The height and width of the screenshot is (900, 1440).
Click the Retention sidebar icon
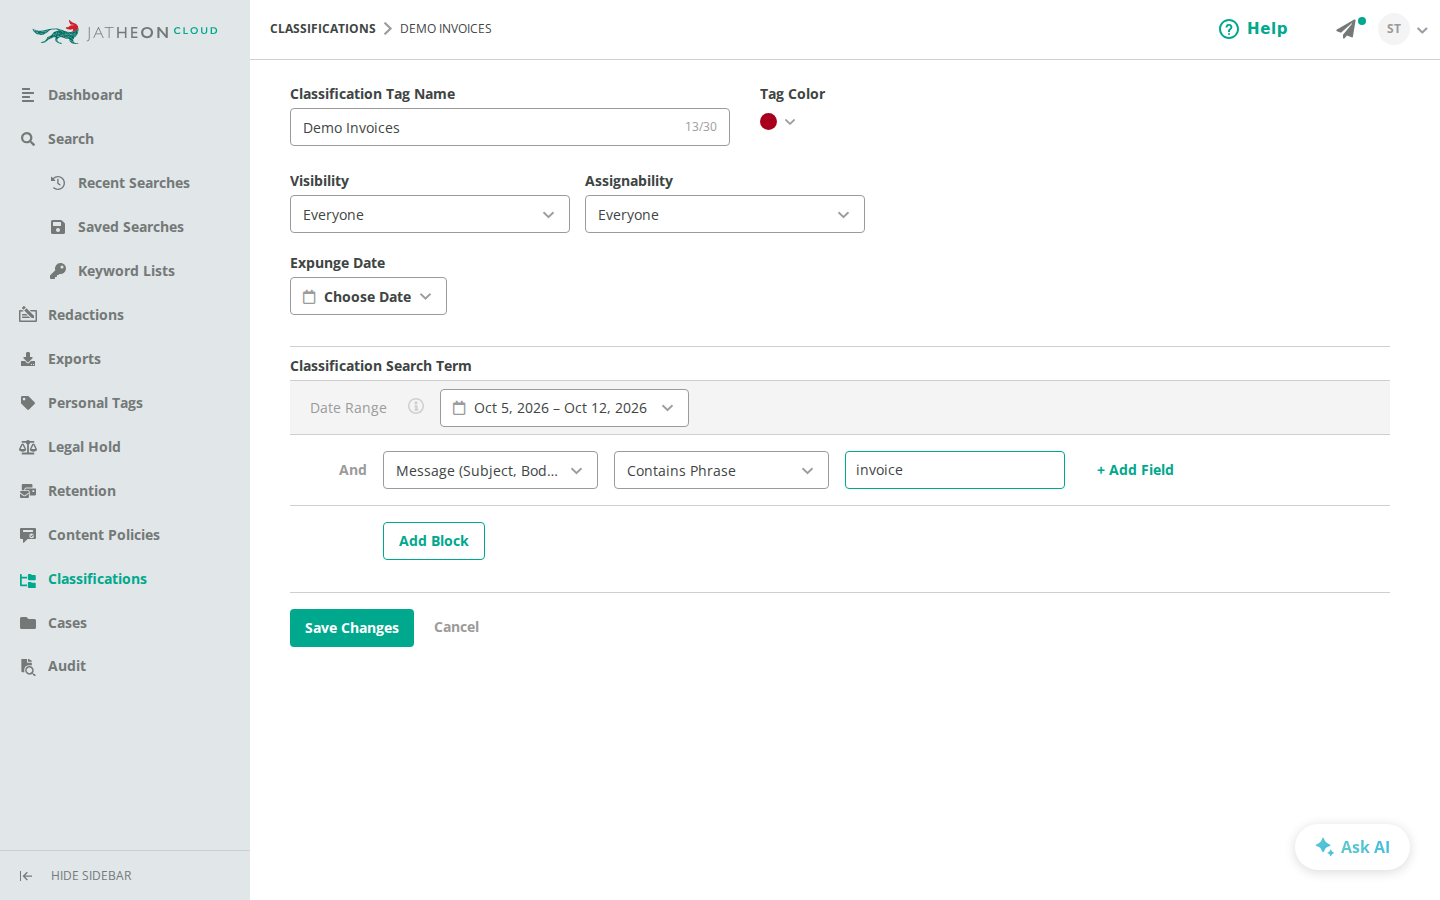[28, 491]
